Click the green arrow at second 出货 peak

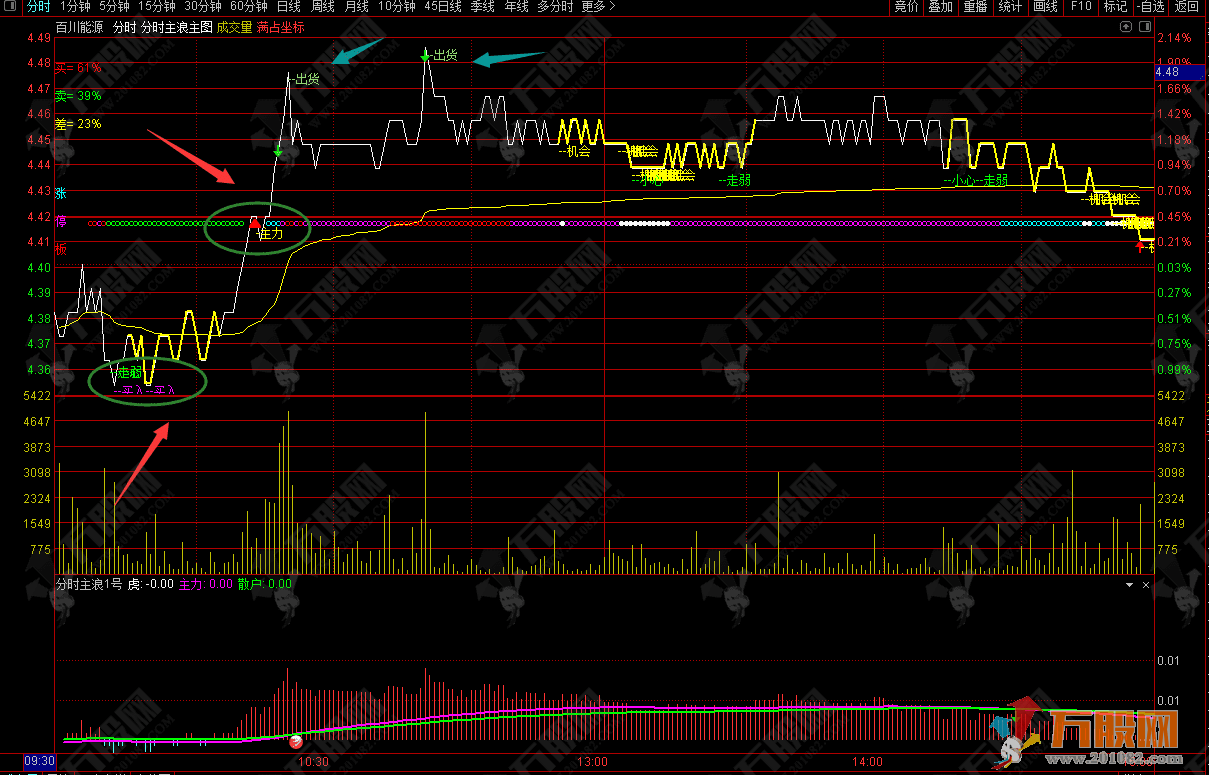426,56
